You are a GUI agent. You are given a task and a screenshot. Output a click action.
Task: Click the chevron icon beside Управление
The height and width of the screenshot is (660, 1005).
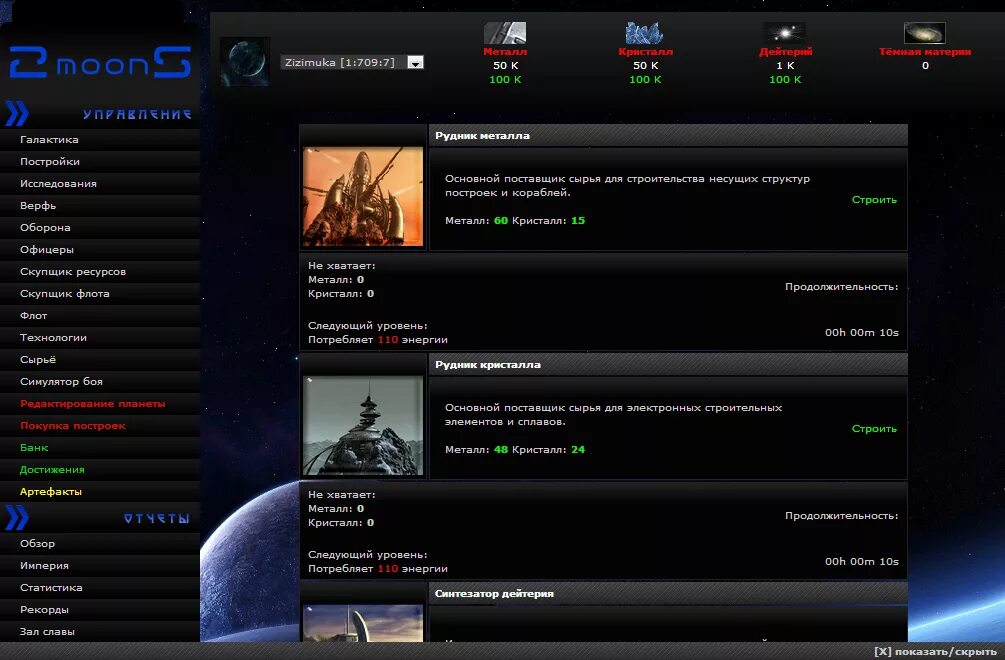pyautogui.click(x=17, y=113)
